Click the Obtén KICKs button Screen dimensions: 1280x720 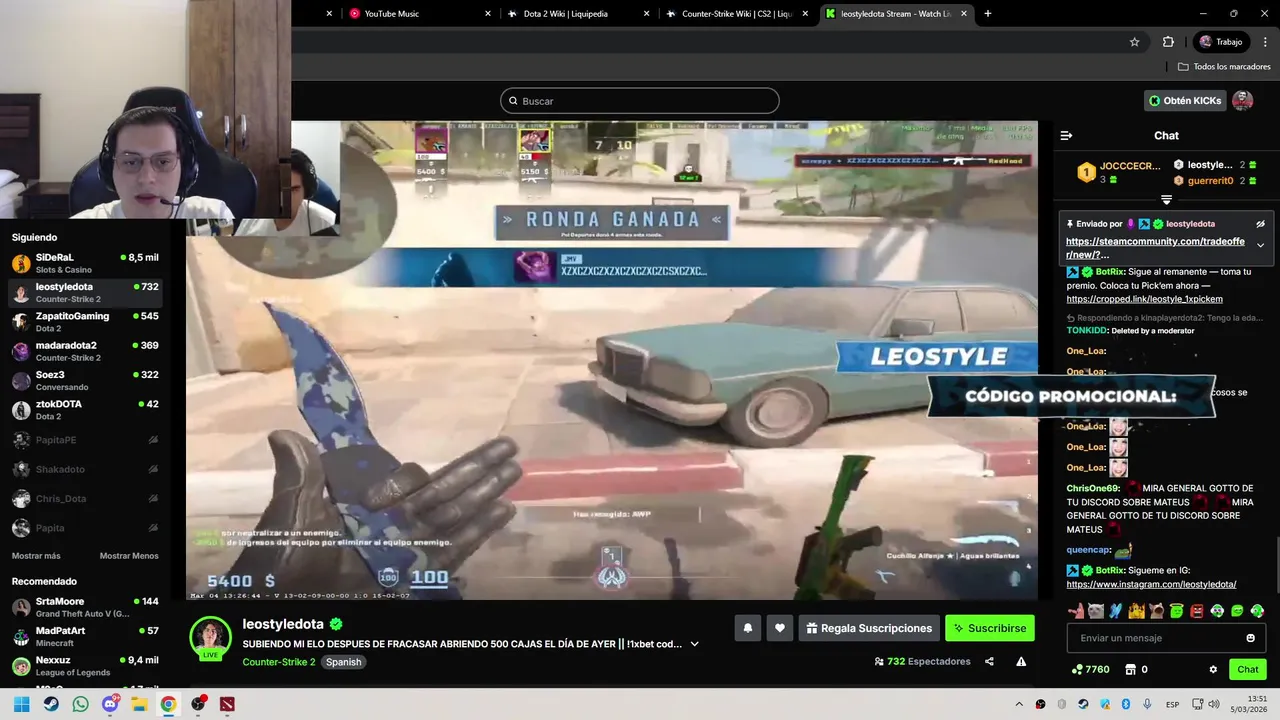point(1185,100)
